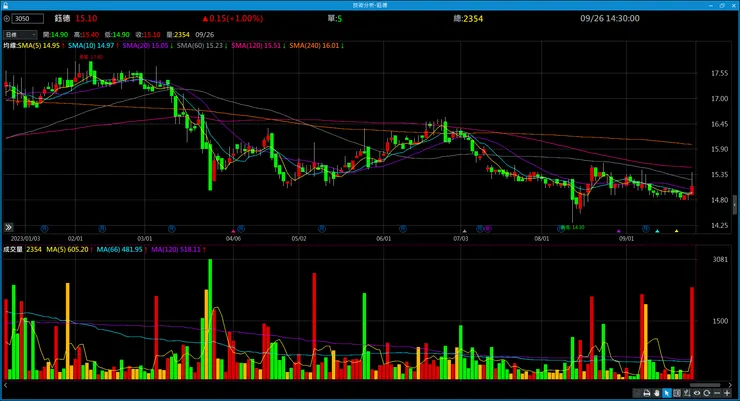740x401 pixels.
Task: Click the change value ▲0.15(+1.00%)
Action: click(x=233, y=18)
